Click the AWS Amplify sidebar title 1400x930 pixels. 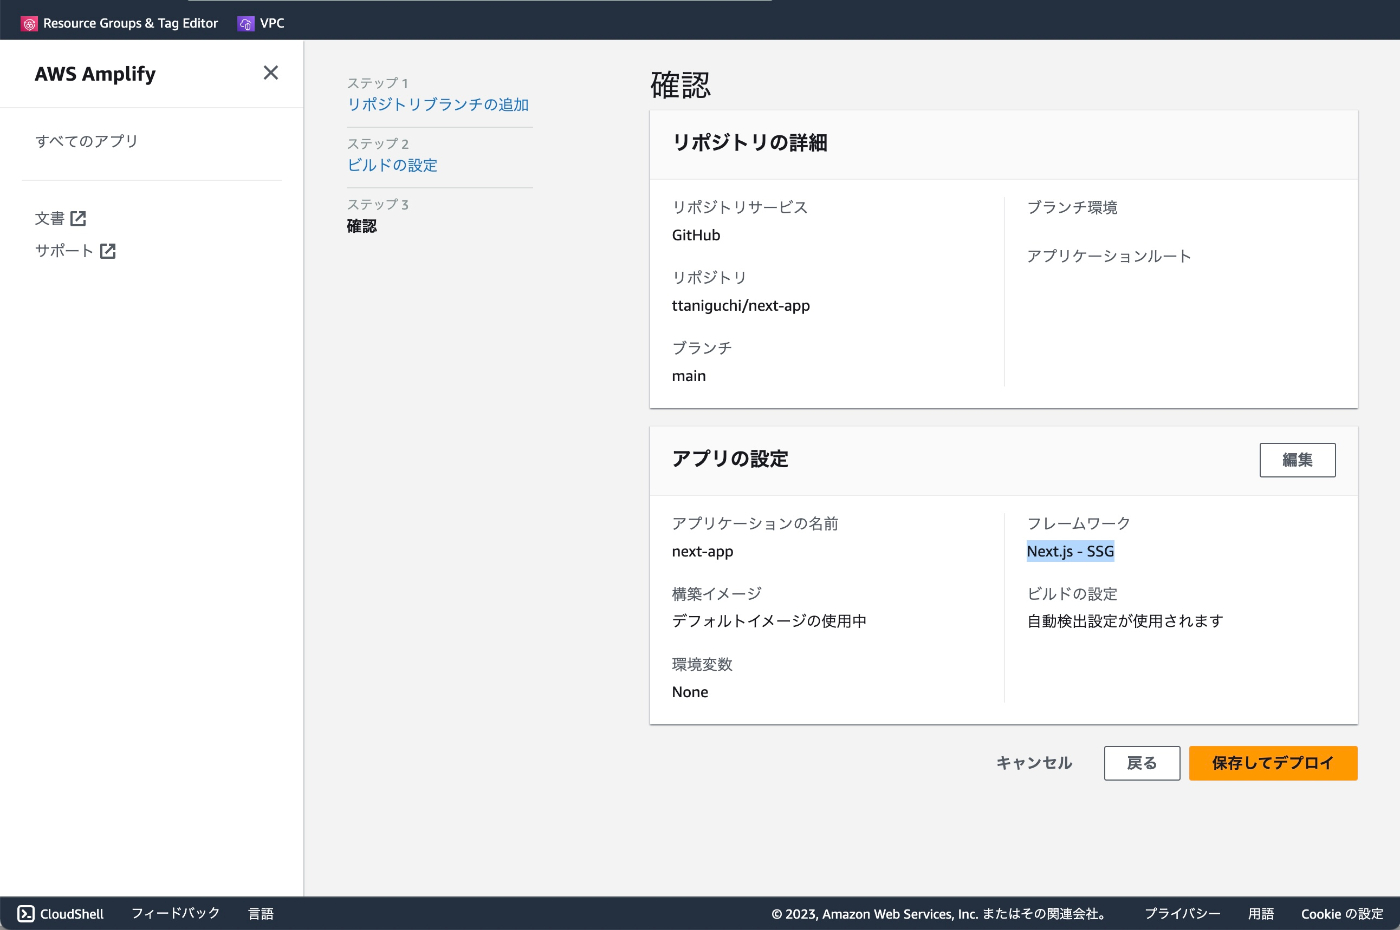pyautogui.click(x=95, y=74)
